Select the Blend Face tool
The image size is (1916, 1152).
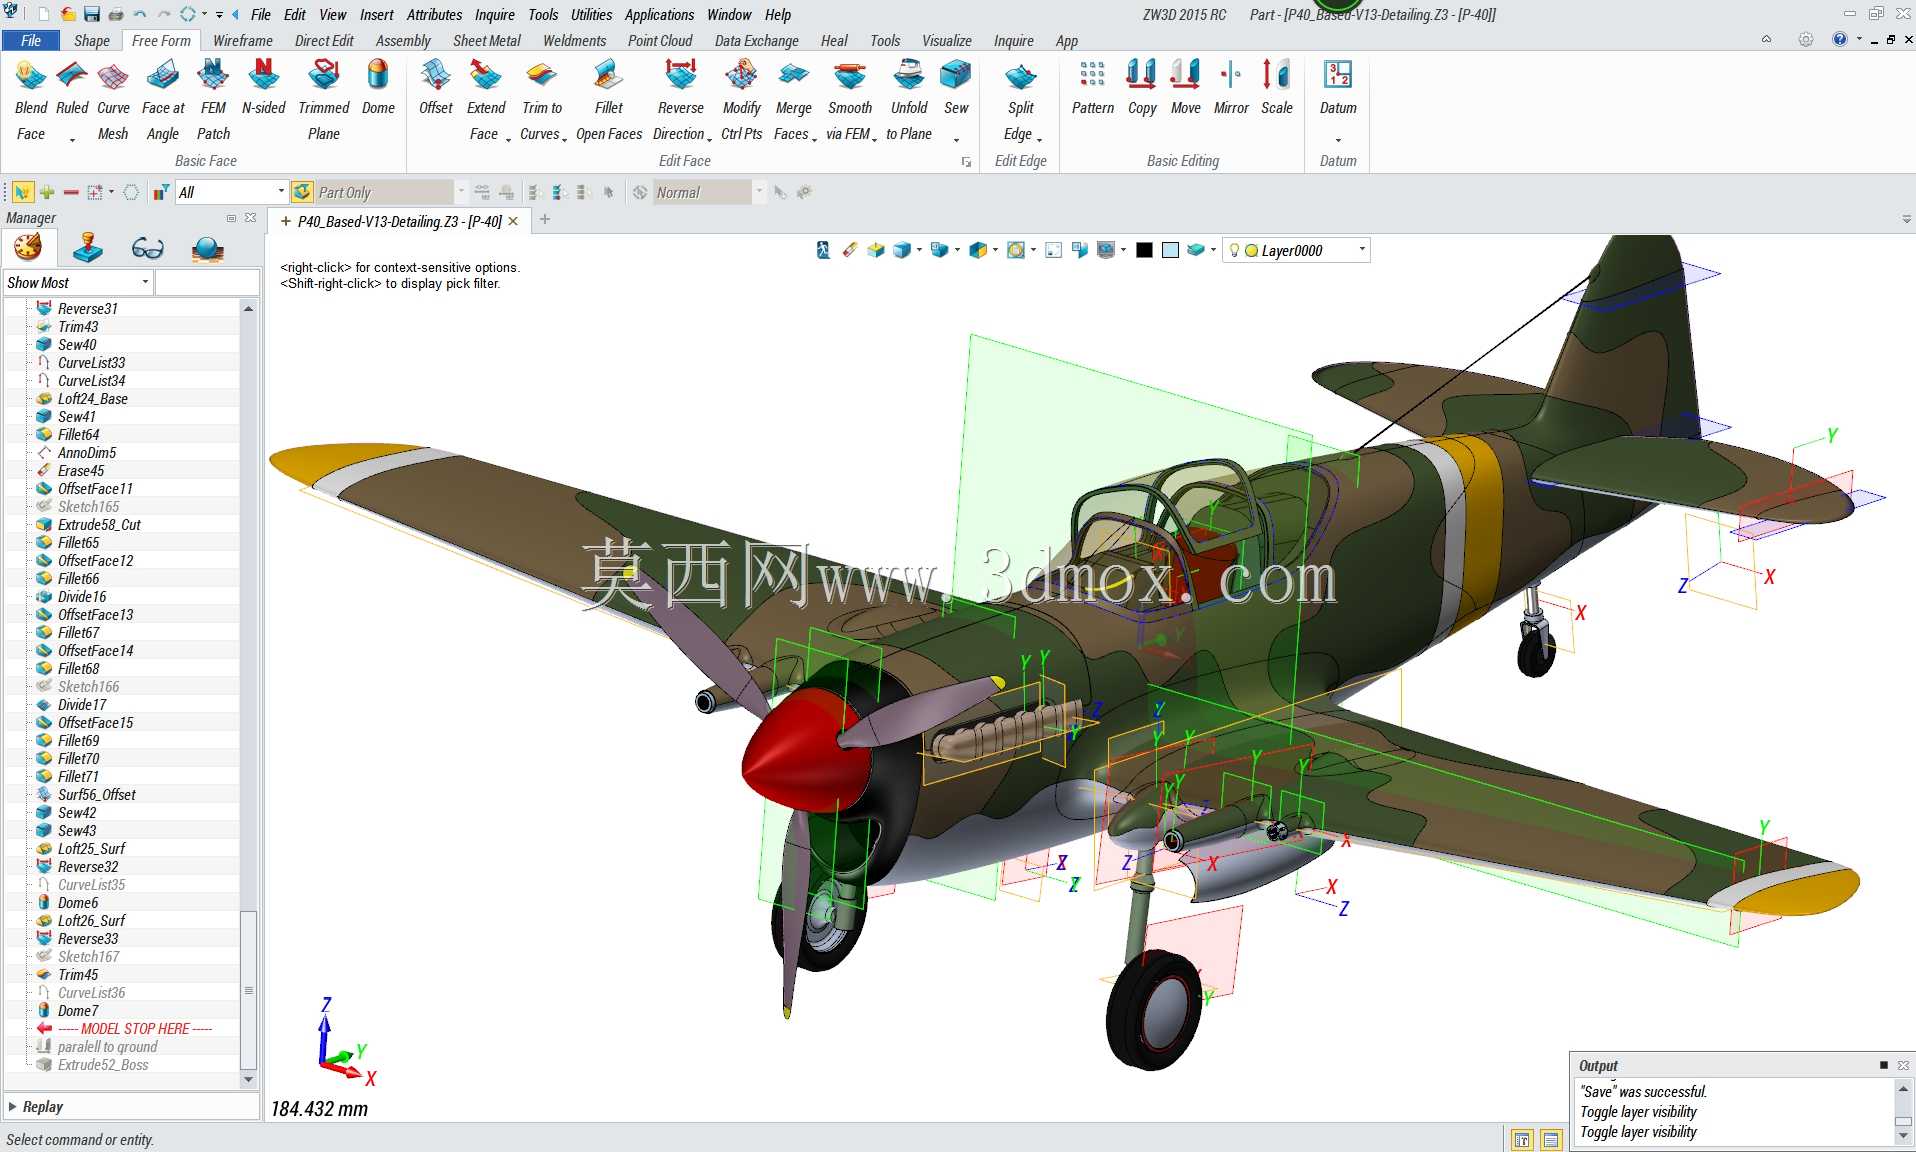point(31,100)
